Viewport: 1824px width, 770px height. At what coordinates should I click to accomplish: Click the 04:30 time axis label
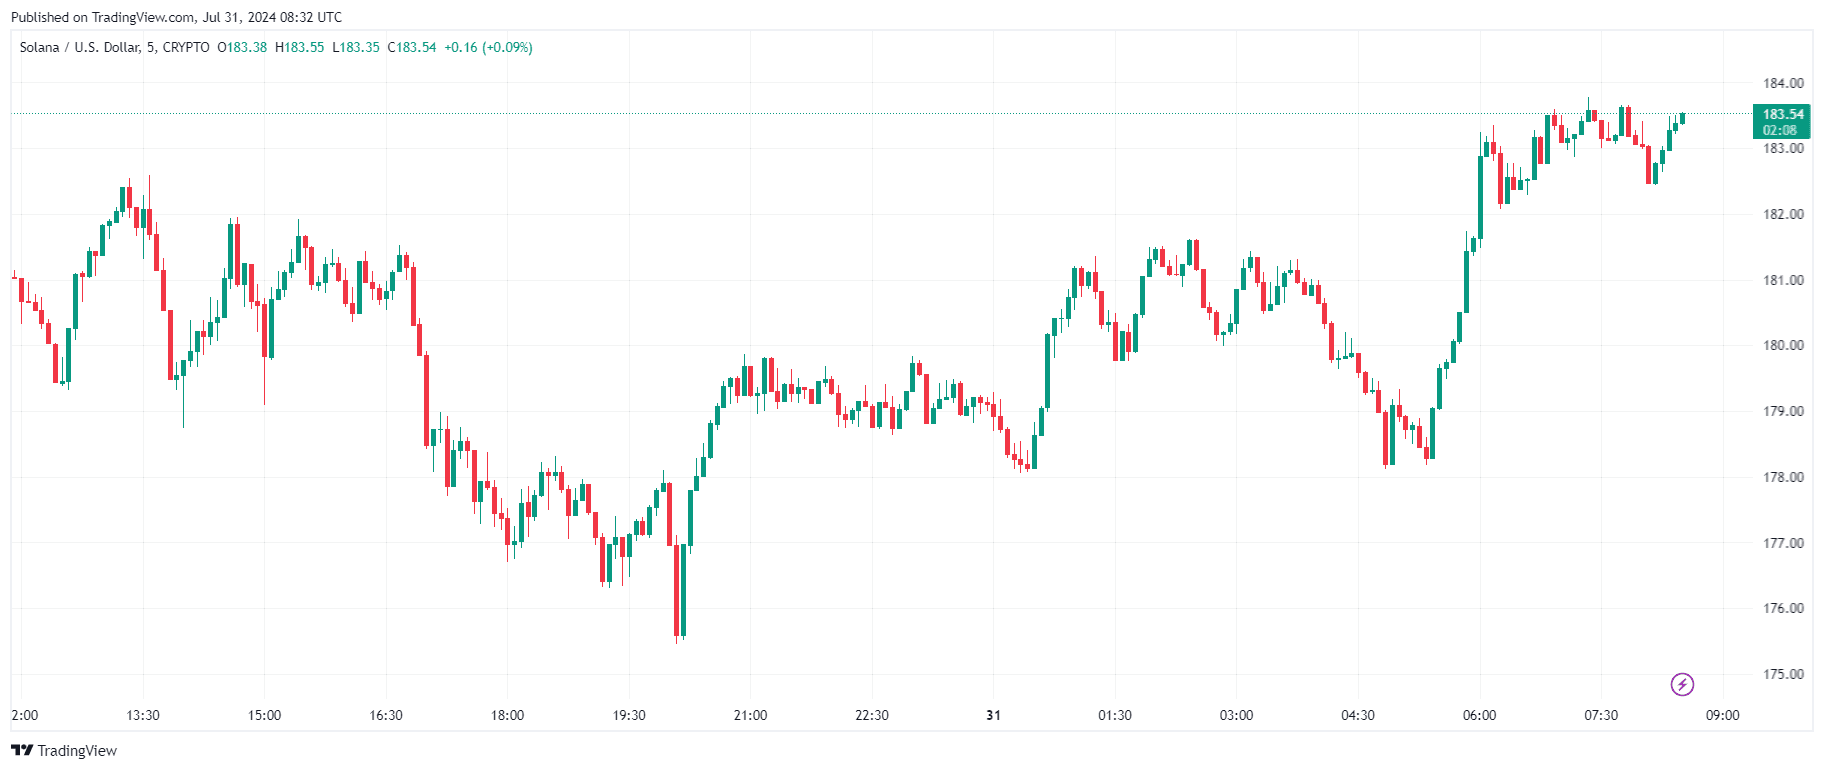tap(1358, 715)
